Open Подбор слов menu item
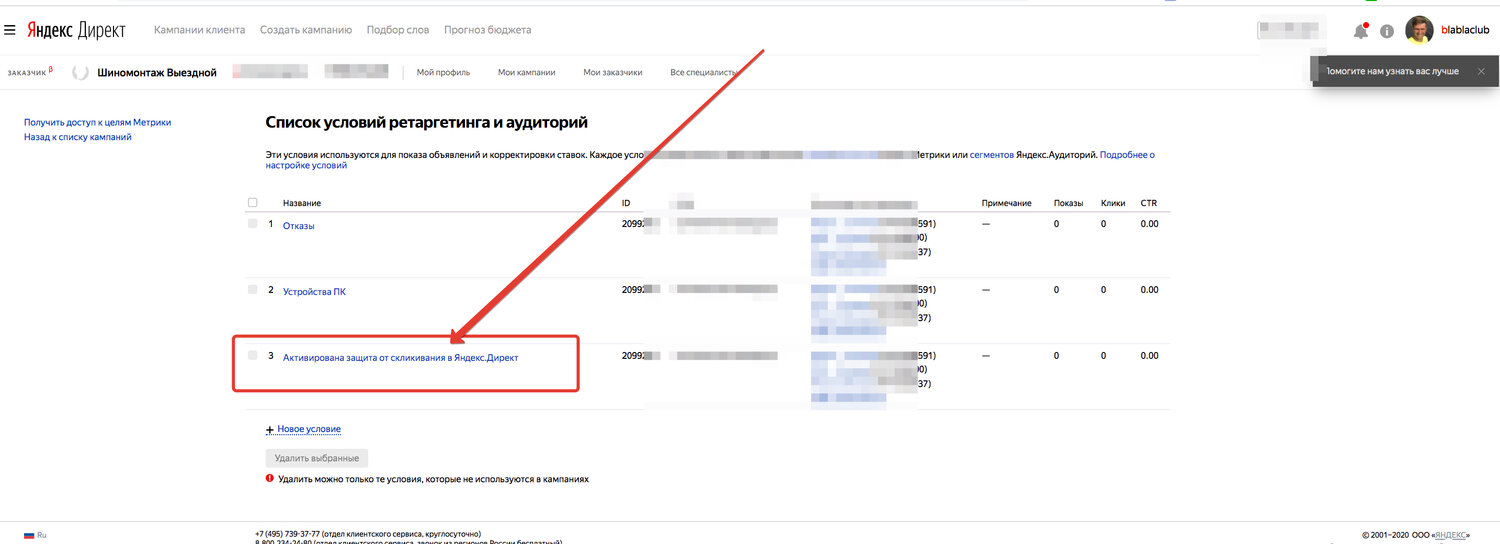The image size is (1500, 544). click(x=398, y=30)
